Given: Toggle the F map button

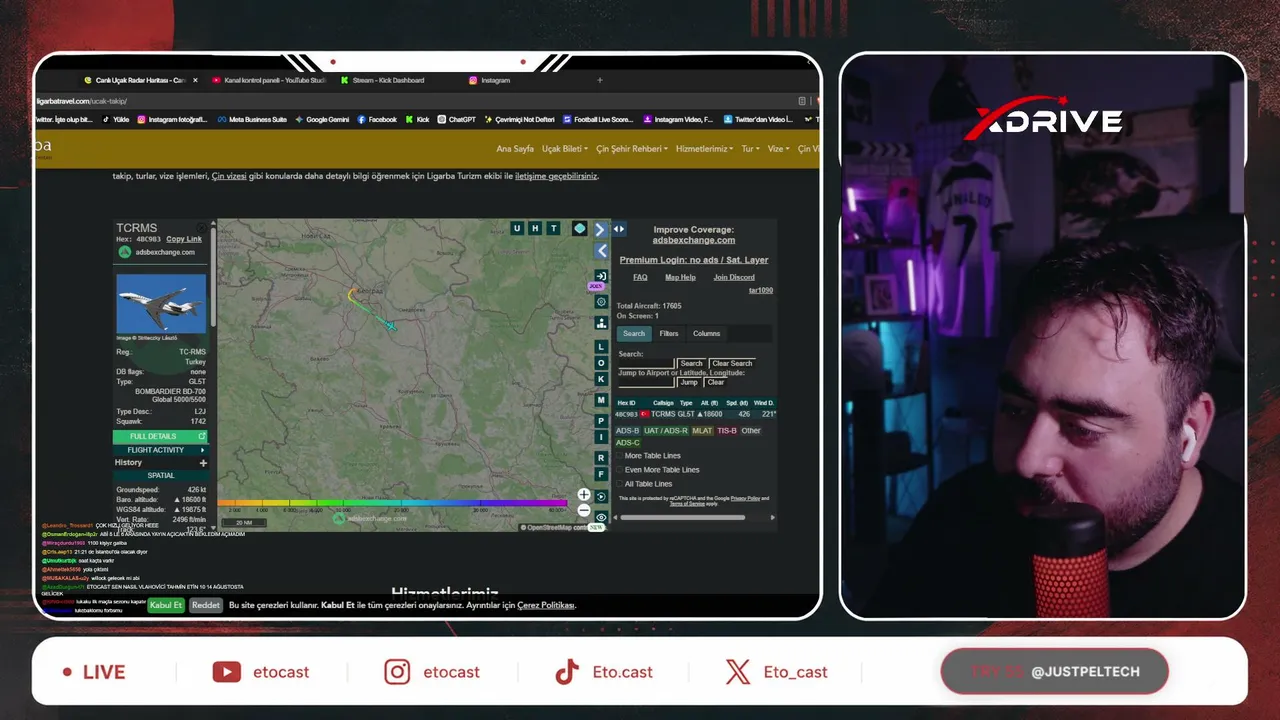Looking at the screenshot, I should tap(601, 474).
